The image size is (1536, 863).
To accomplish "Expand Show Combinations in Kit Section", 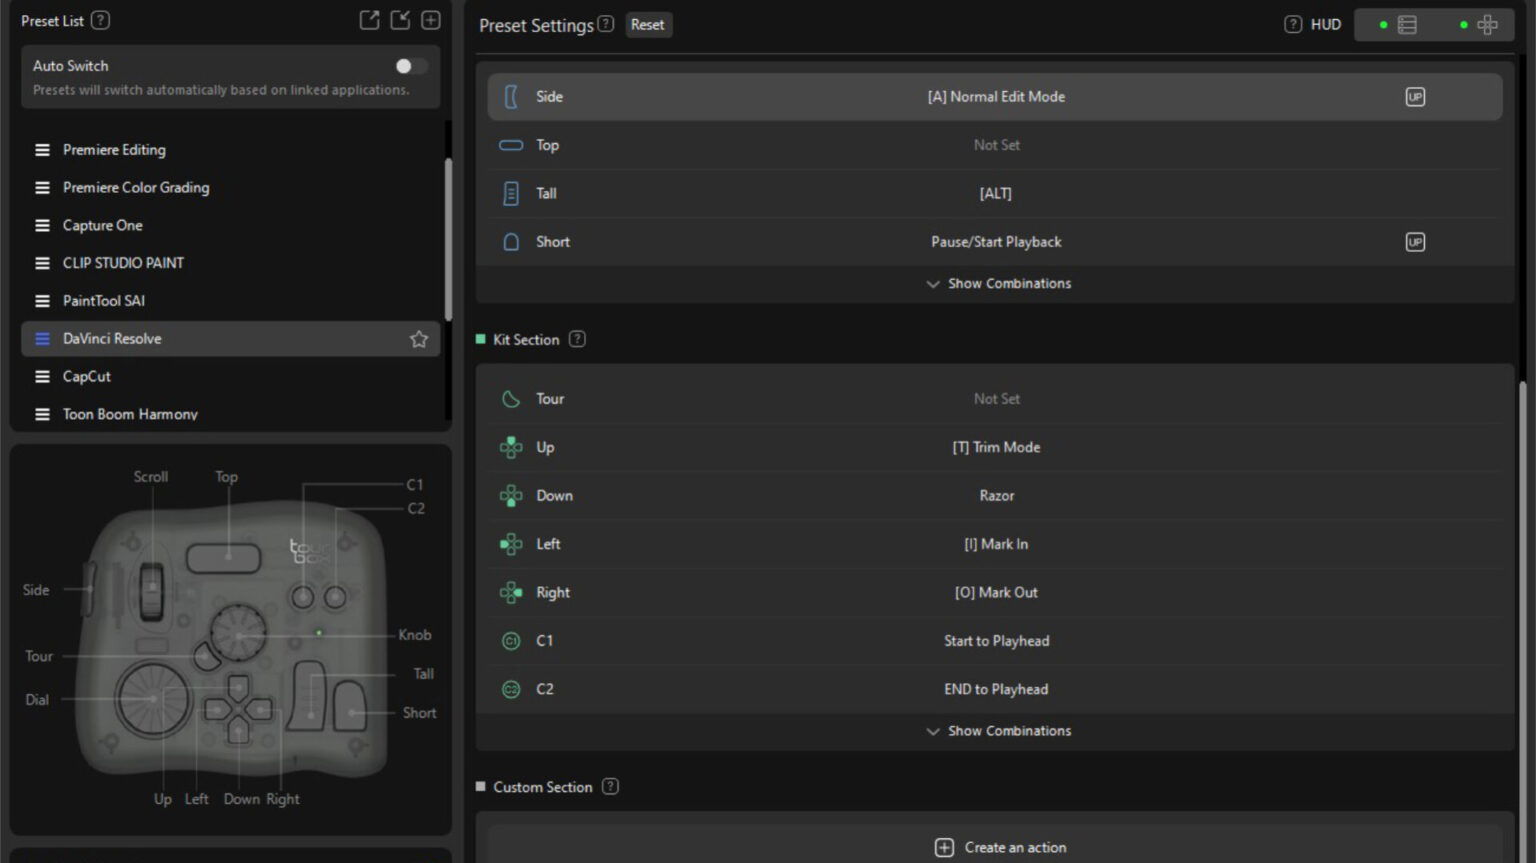I will coord(997,730).
